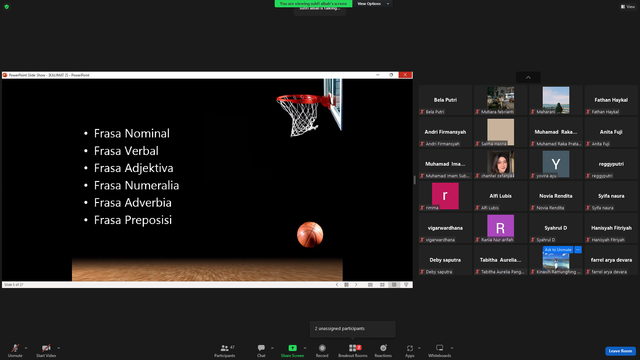Open see all slides icon in PowerPoint
The image size is (640, 360).
(x=347, y=285)
